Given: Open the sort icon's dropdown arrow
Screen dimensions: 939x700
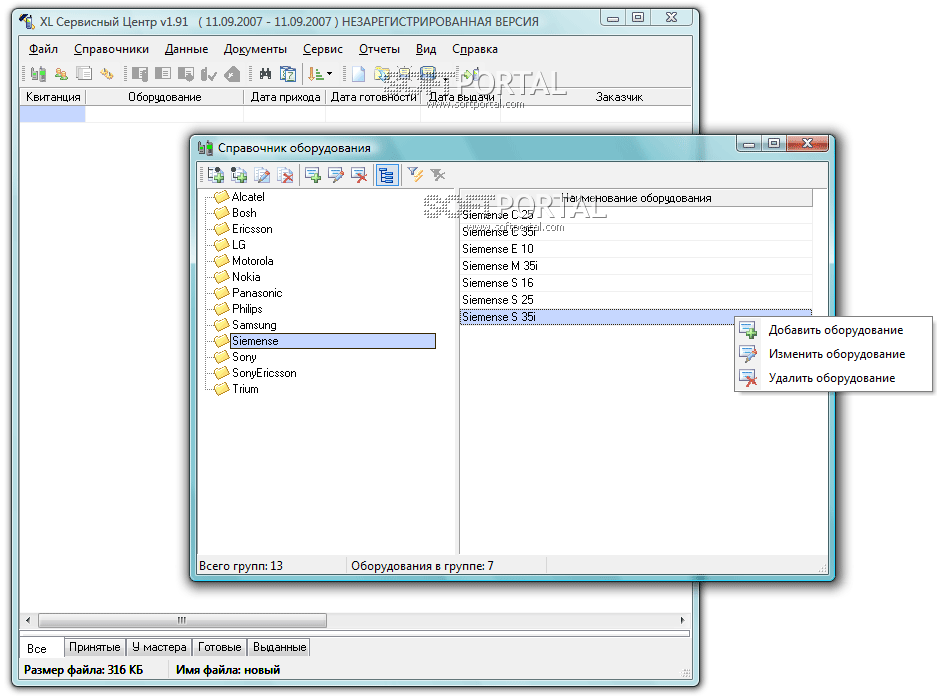Looking at the screenshot, I should [x=329, y=74].
